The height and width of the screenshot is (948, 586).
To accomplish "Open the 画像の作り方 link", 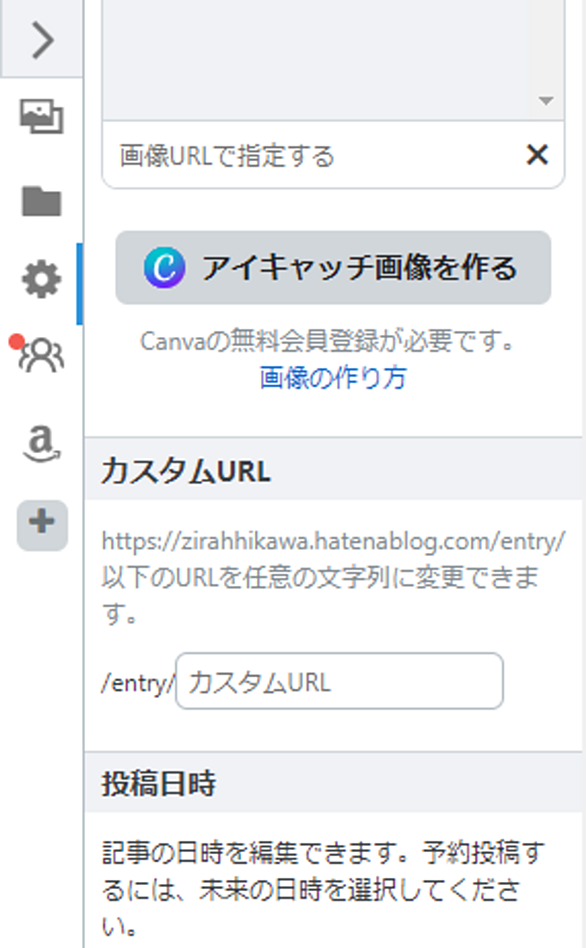I will (x=333, y=378).
